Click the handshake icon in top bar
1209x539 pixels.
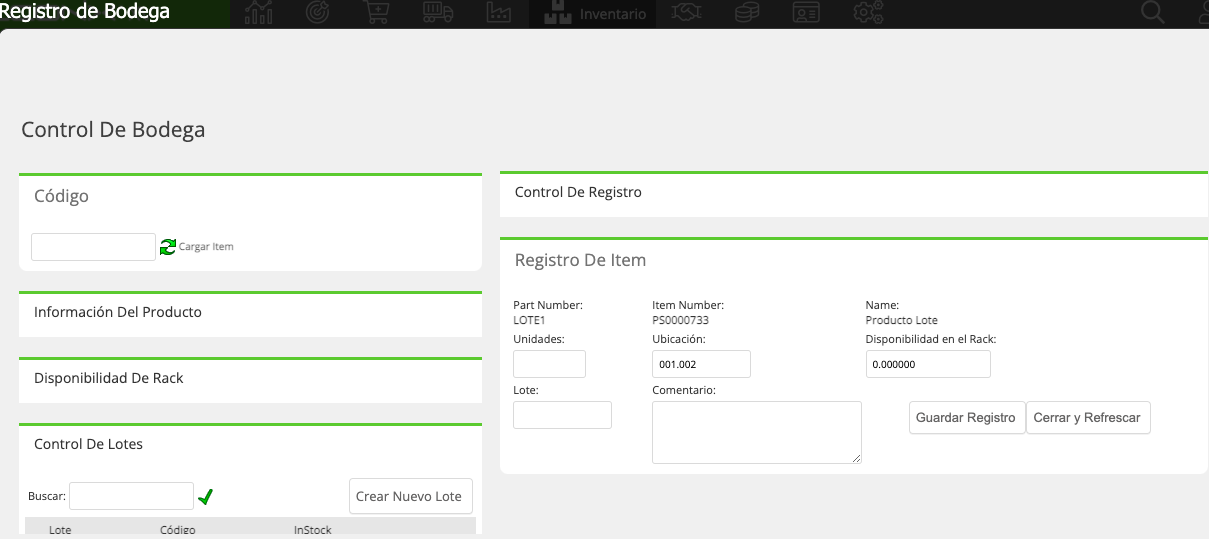click(687, 13)
